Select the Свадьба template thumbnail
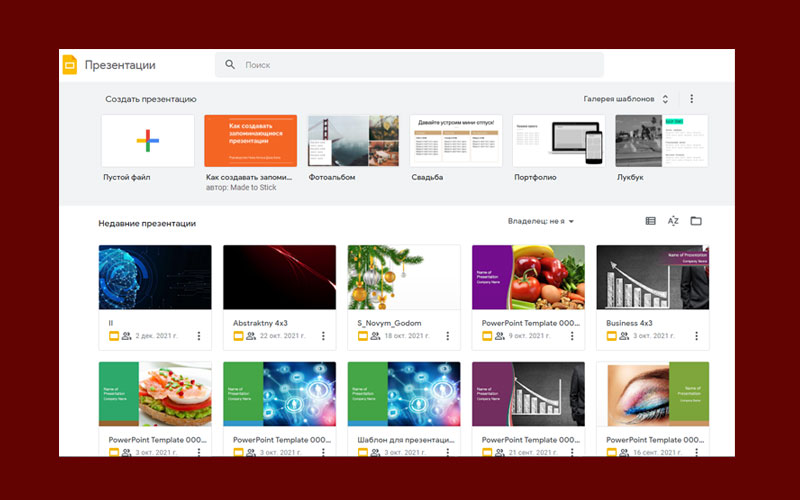Screen dimensions: 800x500 pyautogui.click(x=456, y=141)
